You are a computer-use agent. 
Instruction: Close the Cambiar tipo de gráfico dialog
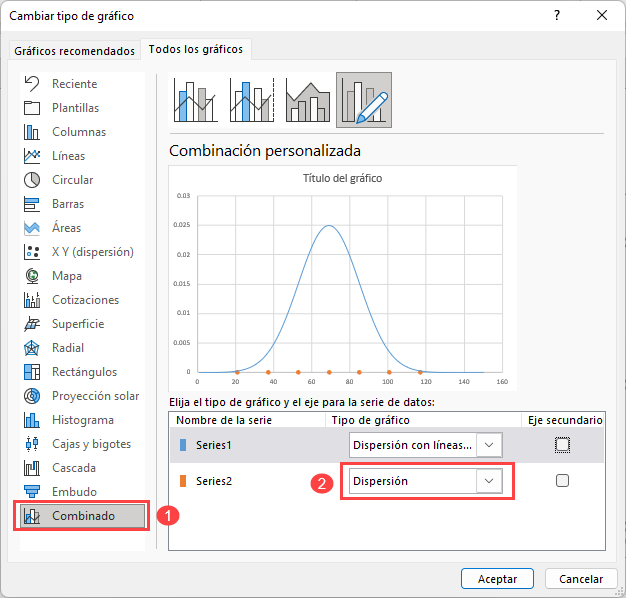[x=602, y=15]
